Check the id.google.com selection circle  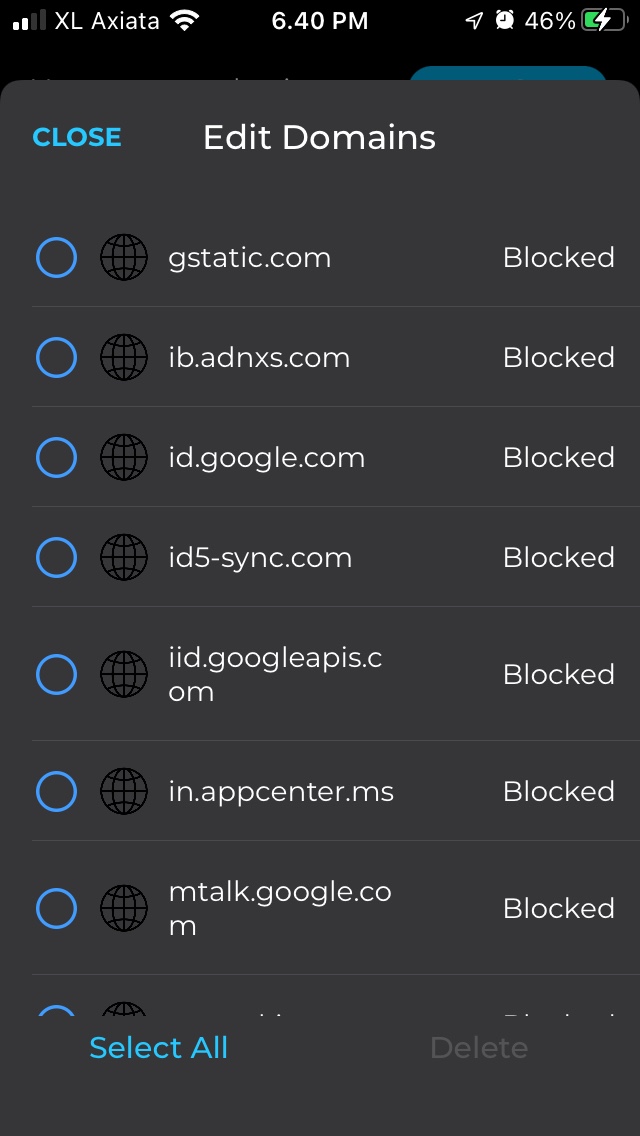56,458
